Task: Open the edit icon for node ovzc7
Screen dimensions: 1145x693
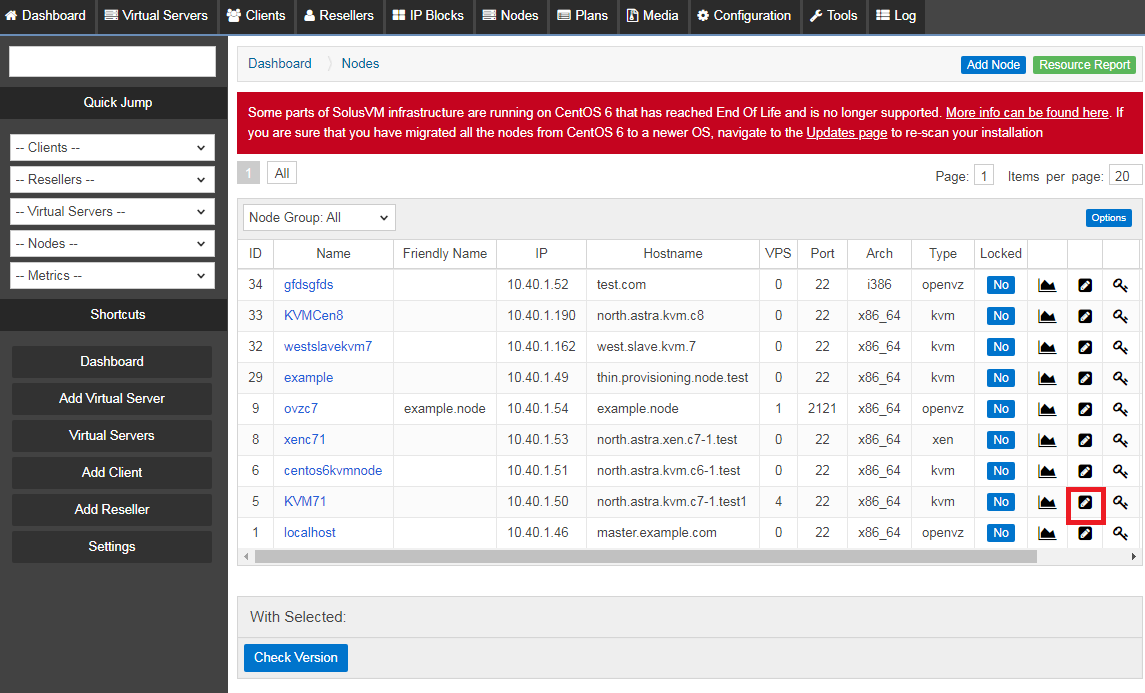Action: (x=1085, y=408)
